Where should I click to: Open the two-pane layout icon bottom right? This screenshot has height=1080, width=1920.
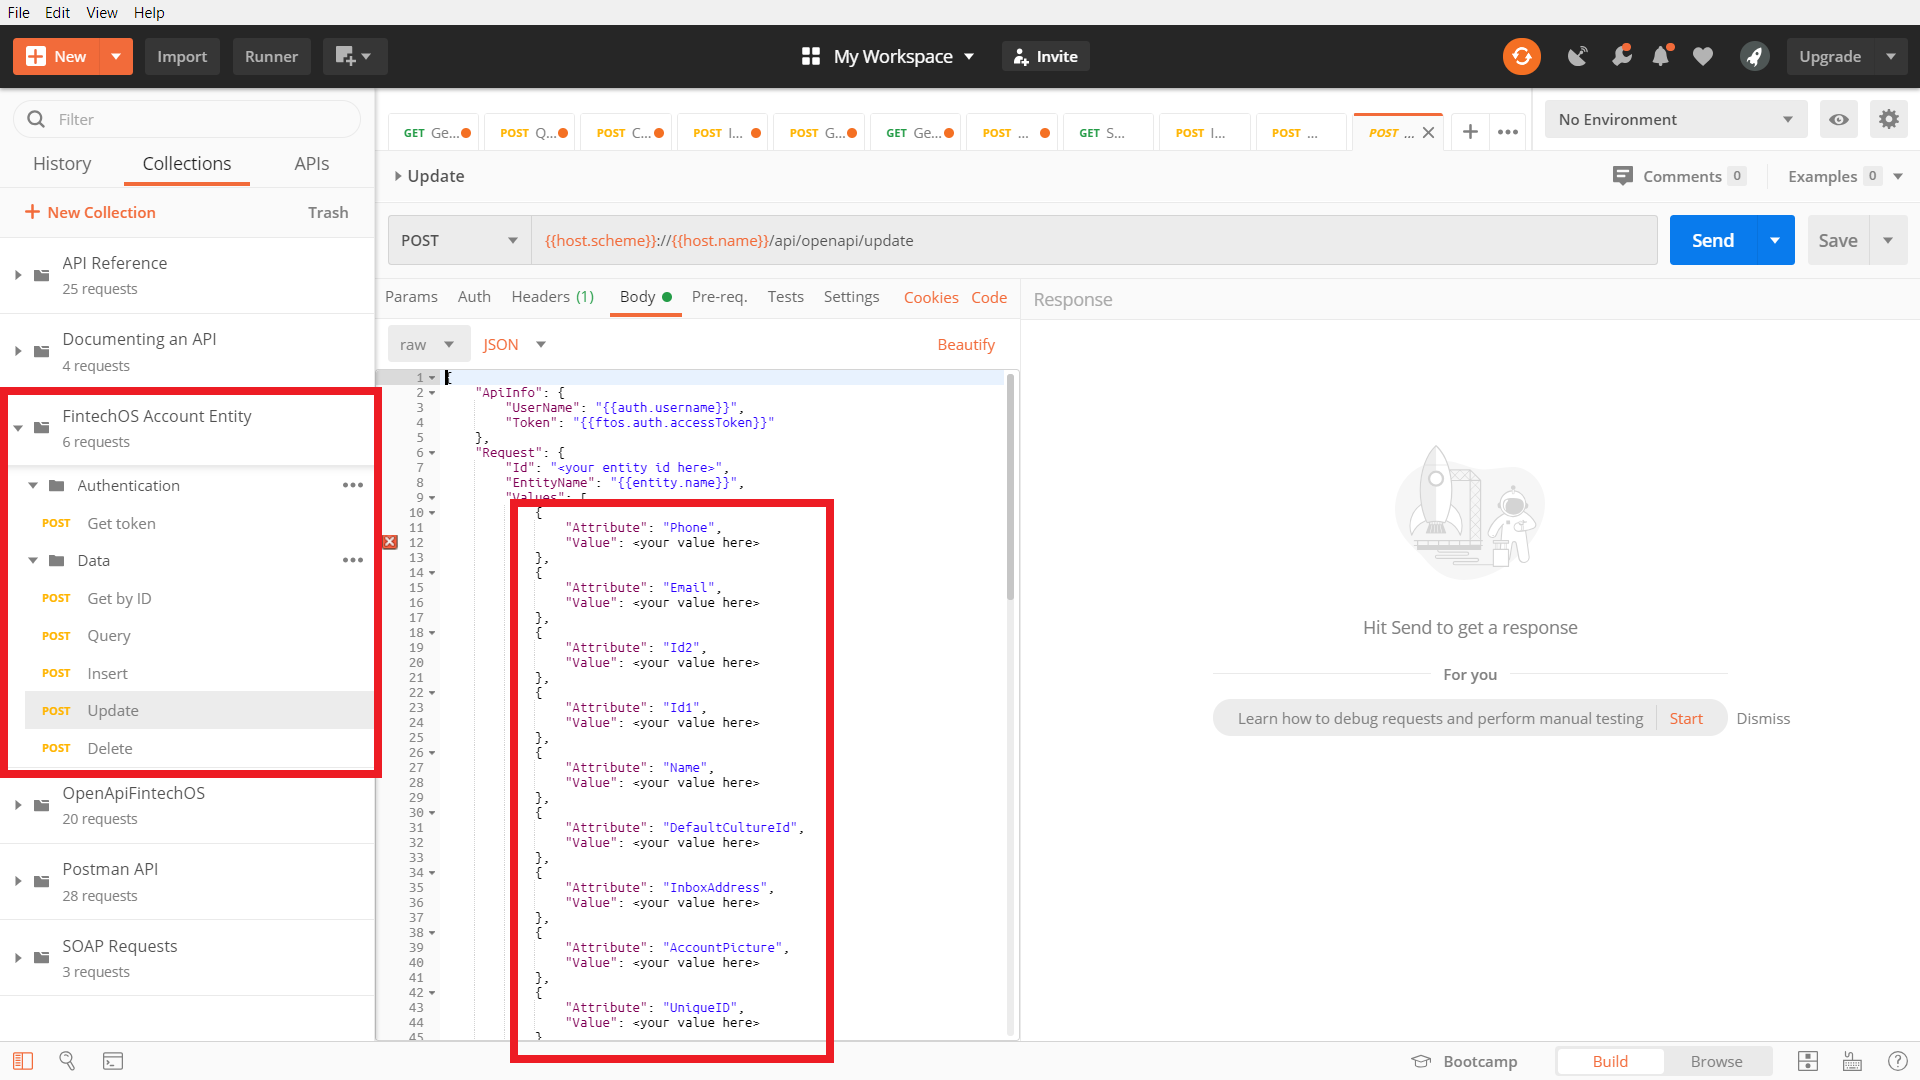pos(1808,1061)
